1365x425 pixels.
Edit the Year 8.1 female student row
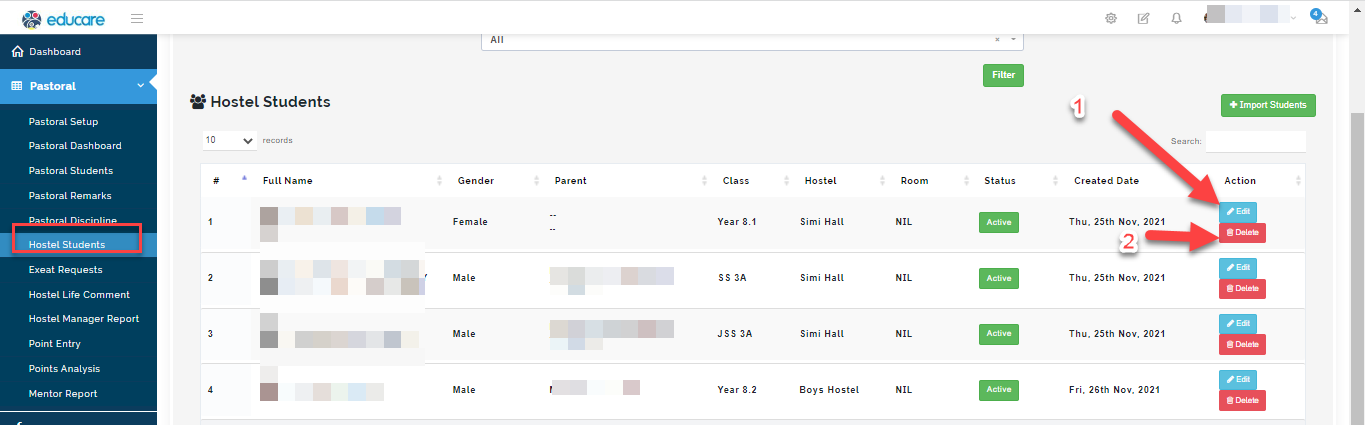(1238, 212)
